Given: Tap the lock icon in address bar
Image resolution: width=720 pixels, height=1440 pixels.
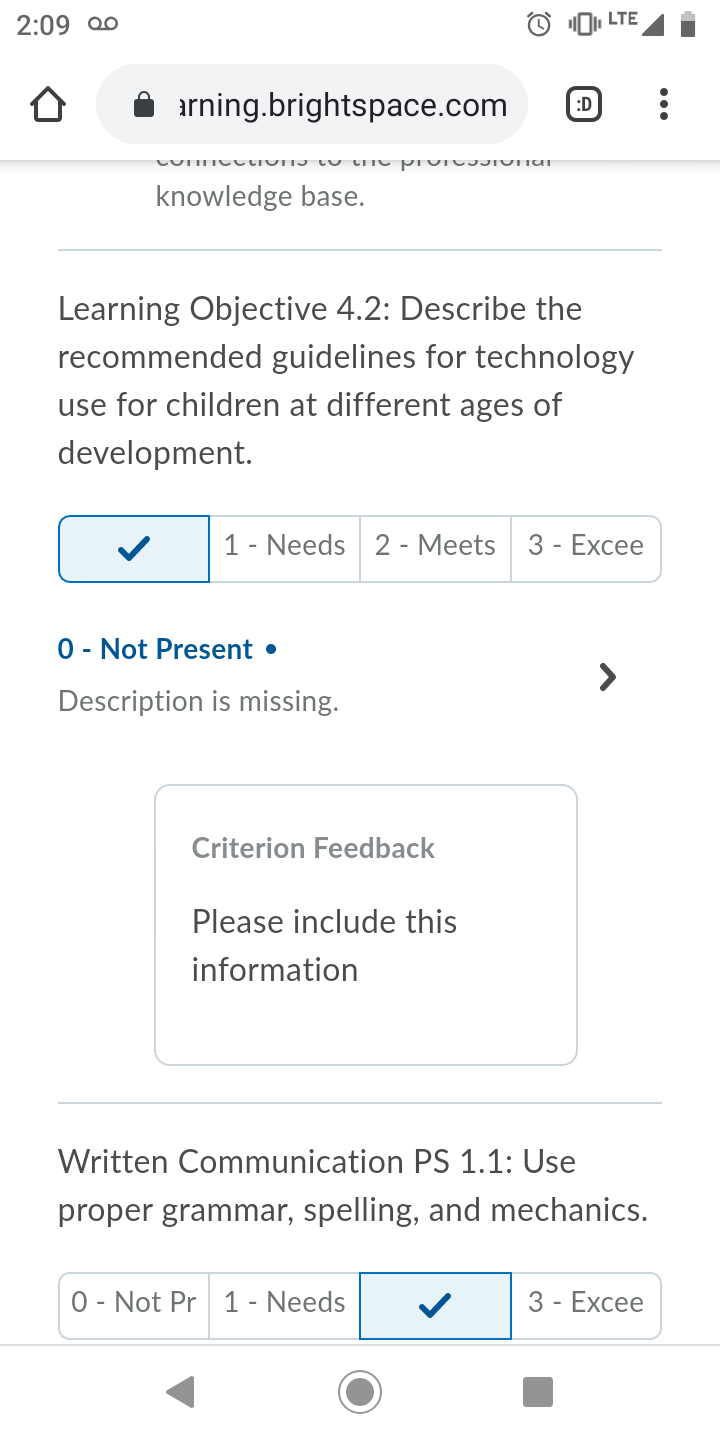Looking at the screenshot, I should click(x=144, y=105).
